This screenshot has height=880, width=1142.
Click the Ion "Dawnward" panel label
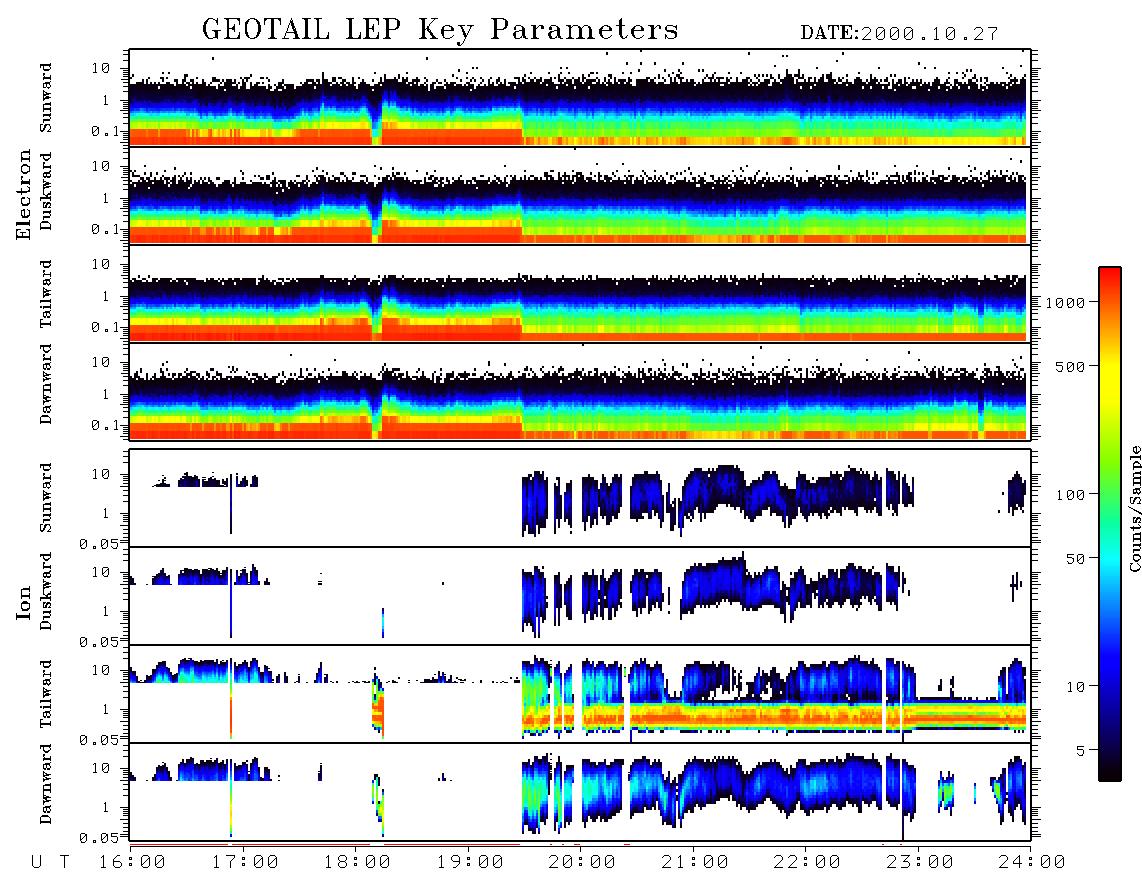[46, 783]
